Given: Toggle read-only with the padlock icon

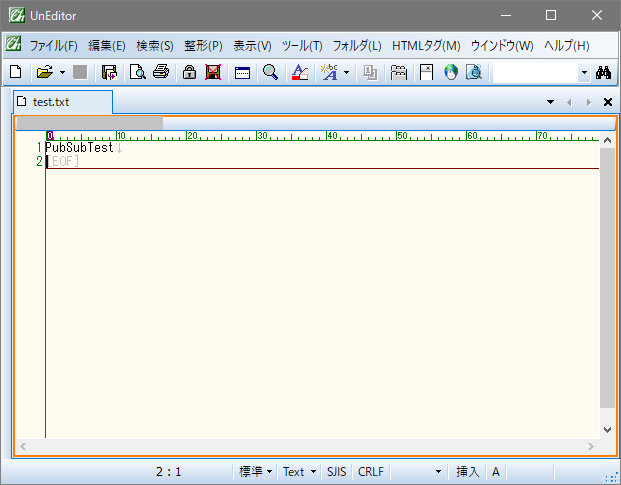Looking at the screenshot, I should (189, 72).
